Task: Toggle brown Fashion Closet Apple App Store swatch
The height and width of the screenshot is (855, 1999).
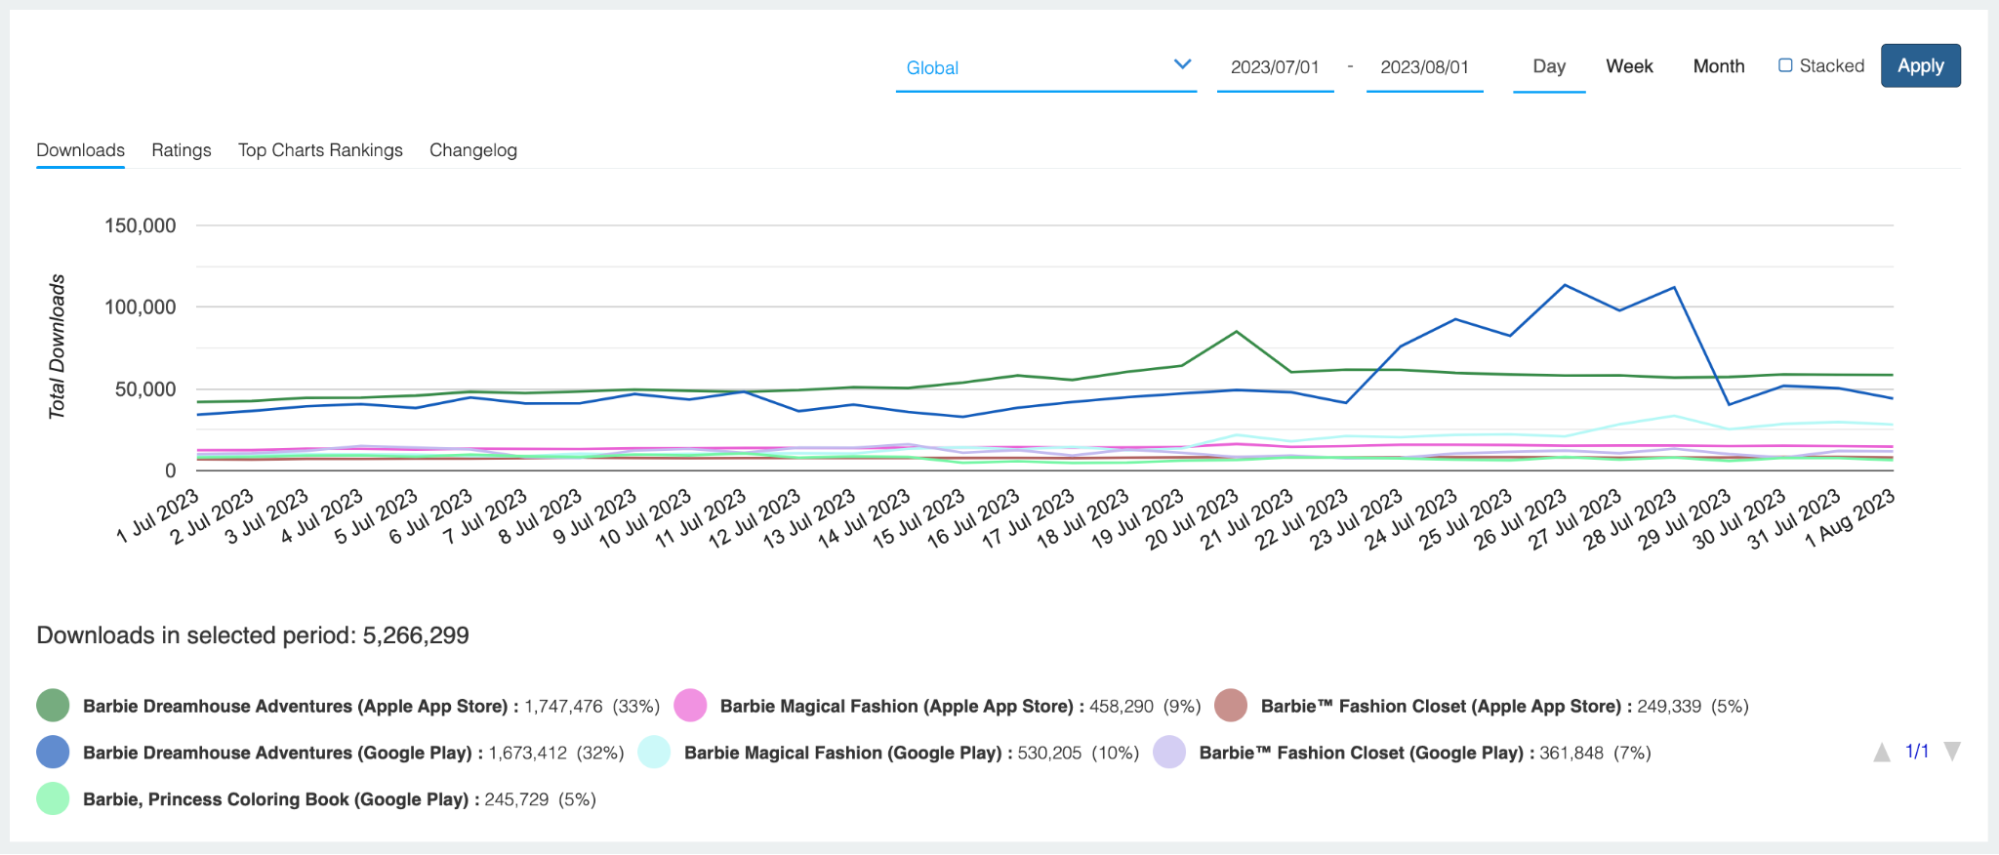Action: pos(1231,706)
